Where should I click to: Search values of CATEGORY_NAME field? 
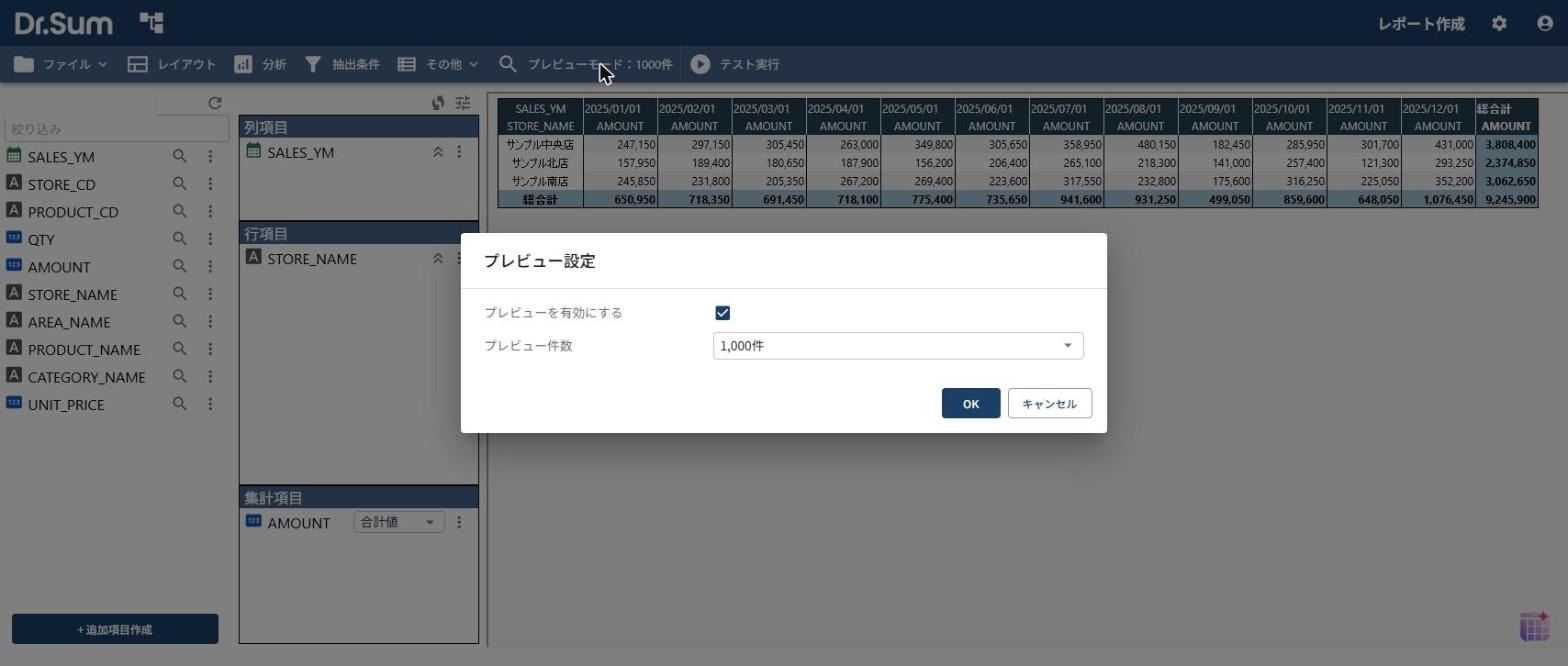(x=180, y=376)
